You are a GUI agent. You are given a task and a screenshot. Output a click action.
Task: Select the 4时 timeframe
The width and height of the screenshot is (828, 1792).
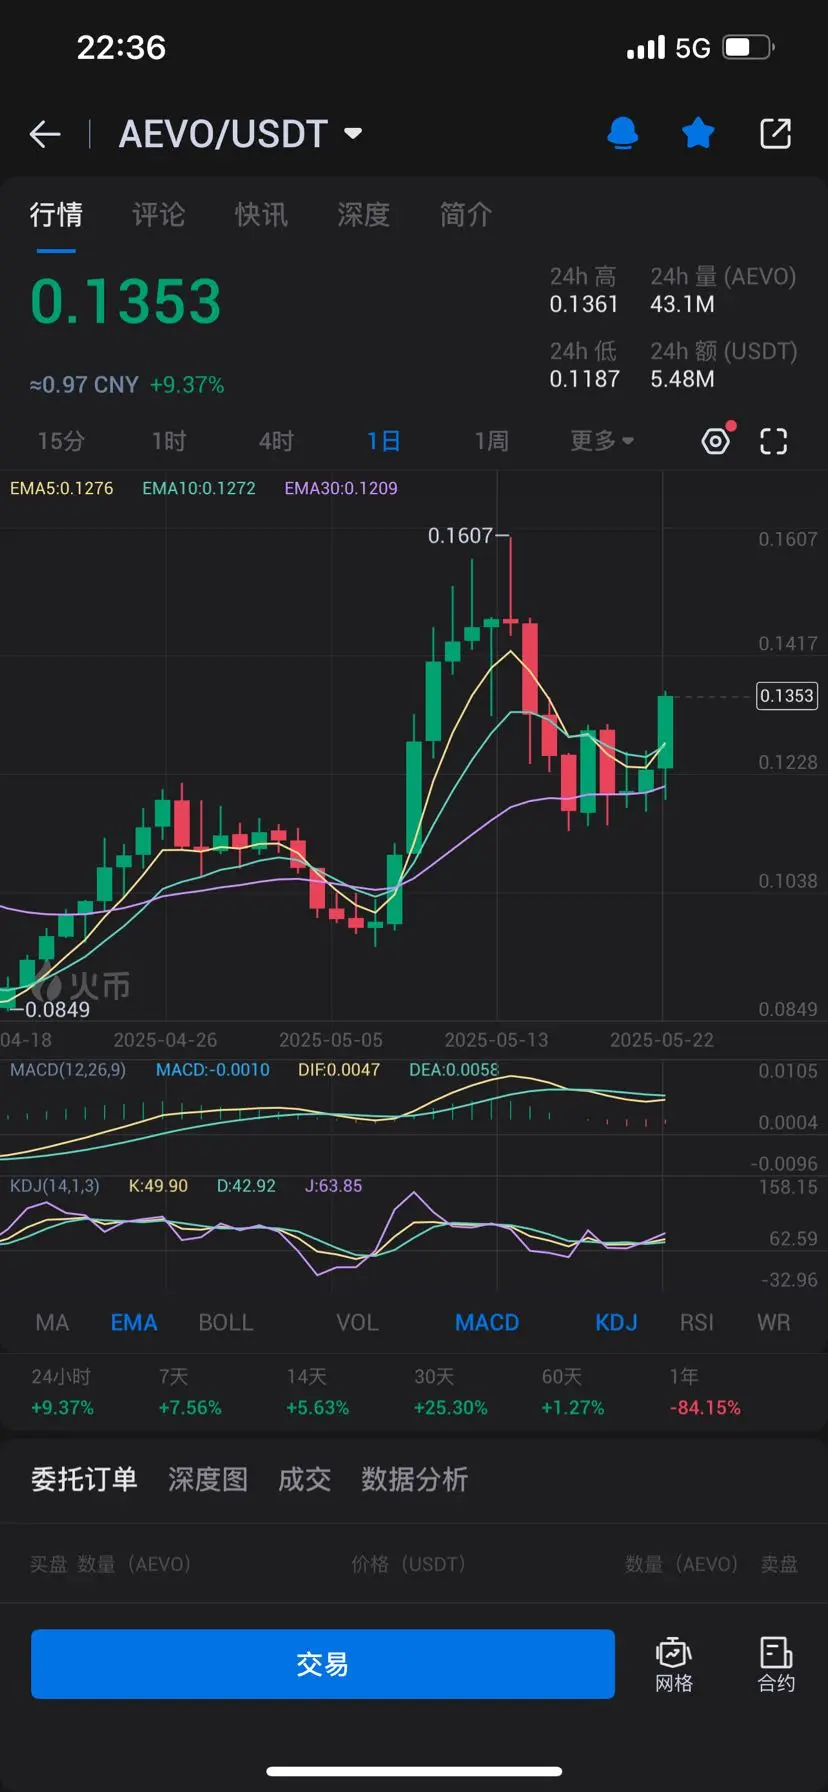276,441
